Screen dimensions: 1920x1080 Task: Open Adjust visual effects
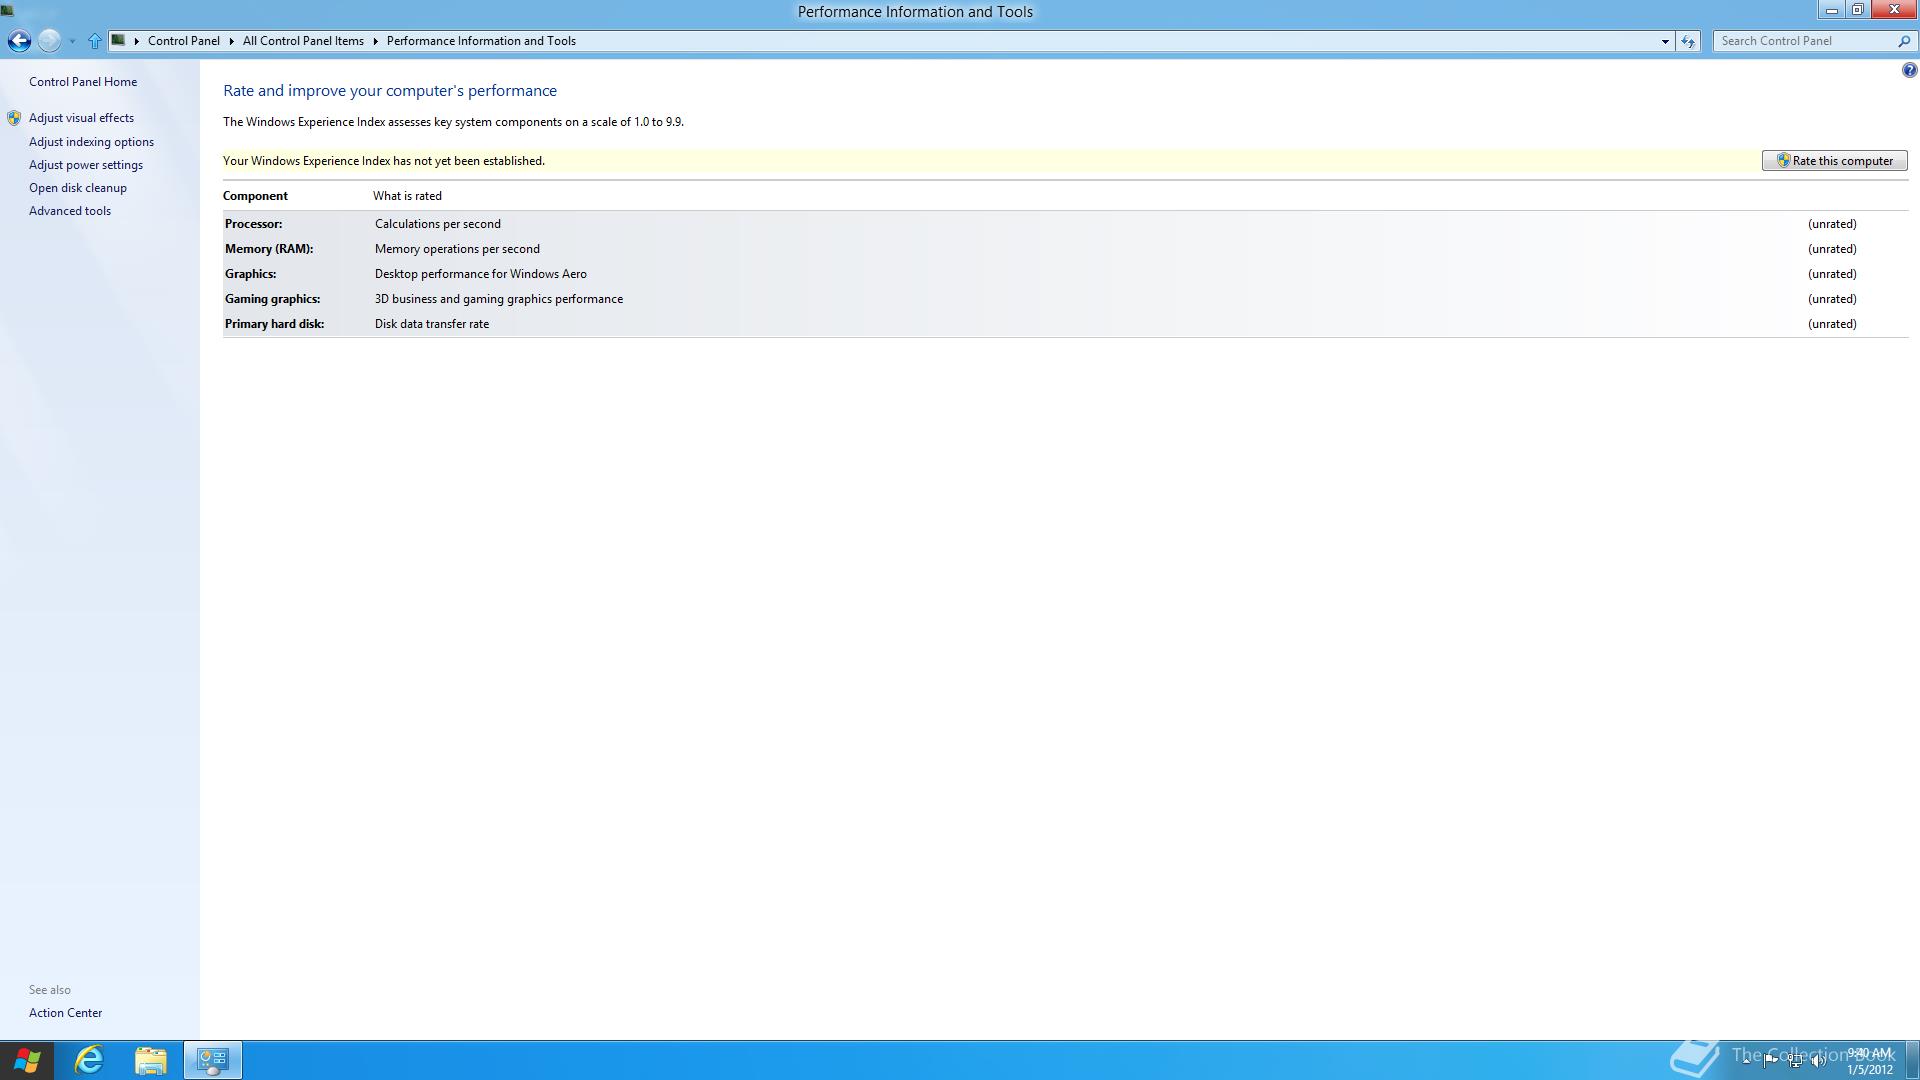click(x=81, y=118)
